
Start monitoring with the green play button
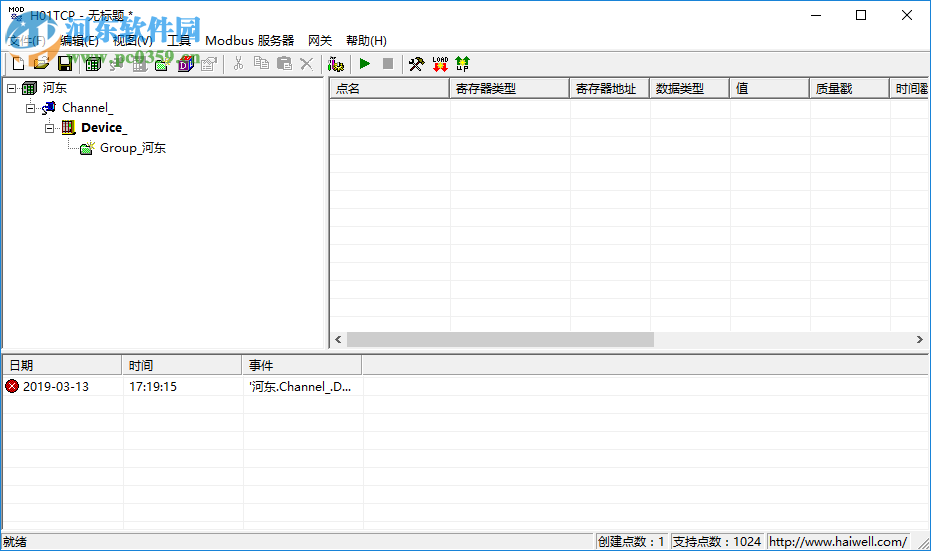pos(365,64)
